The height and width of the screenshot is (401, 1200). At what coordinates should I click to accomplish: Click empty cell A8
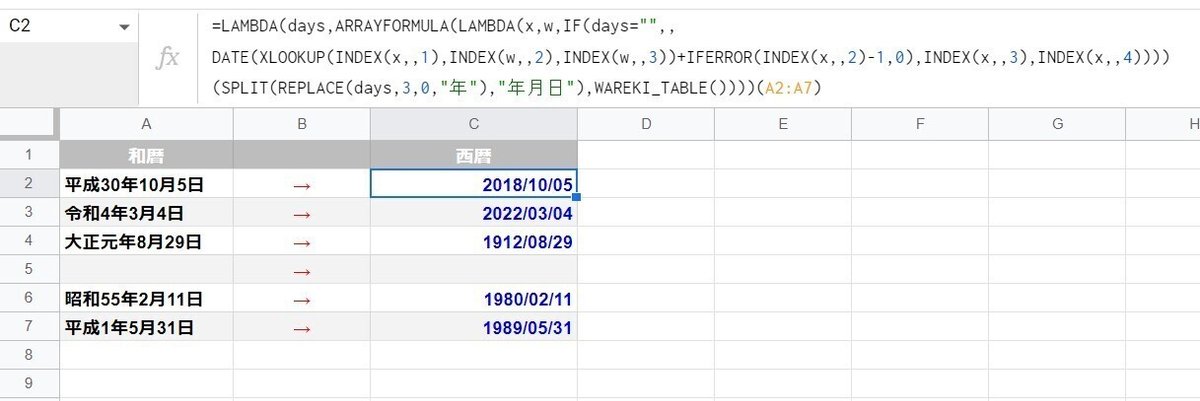click(147, 355)
